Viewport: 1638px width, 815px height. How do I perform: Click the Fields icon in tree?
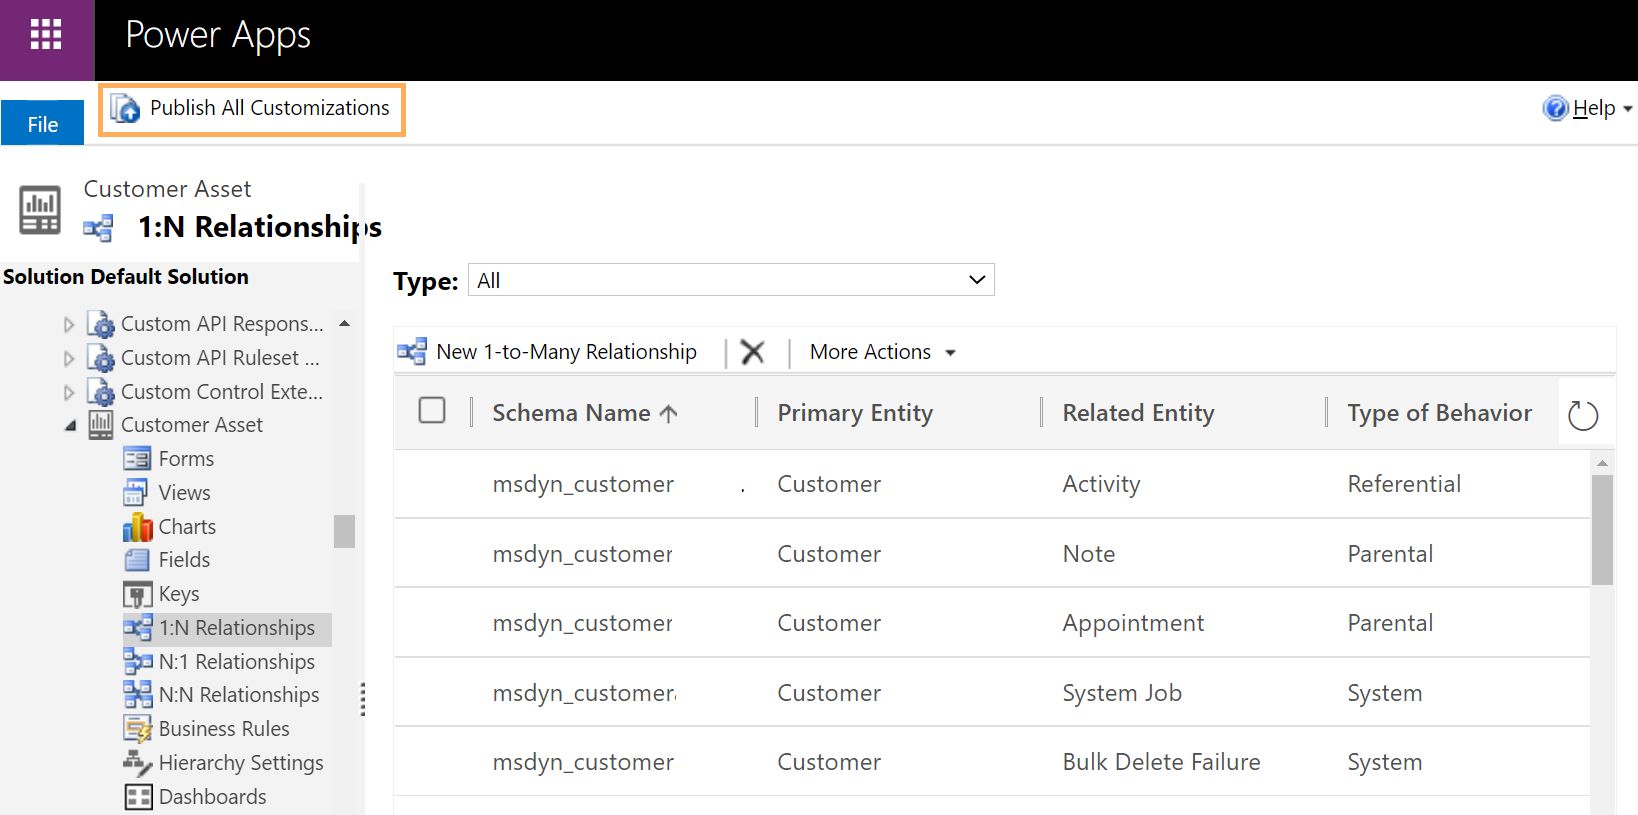point(137,560)
